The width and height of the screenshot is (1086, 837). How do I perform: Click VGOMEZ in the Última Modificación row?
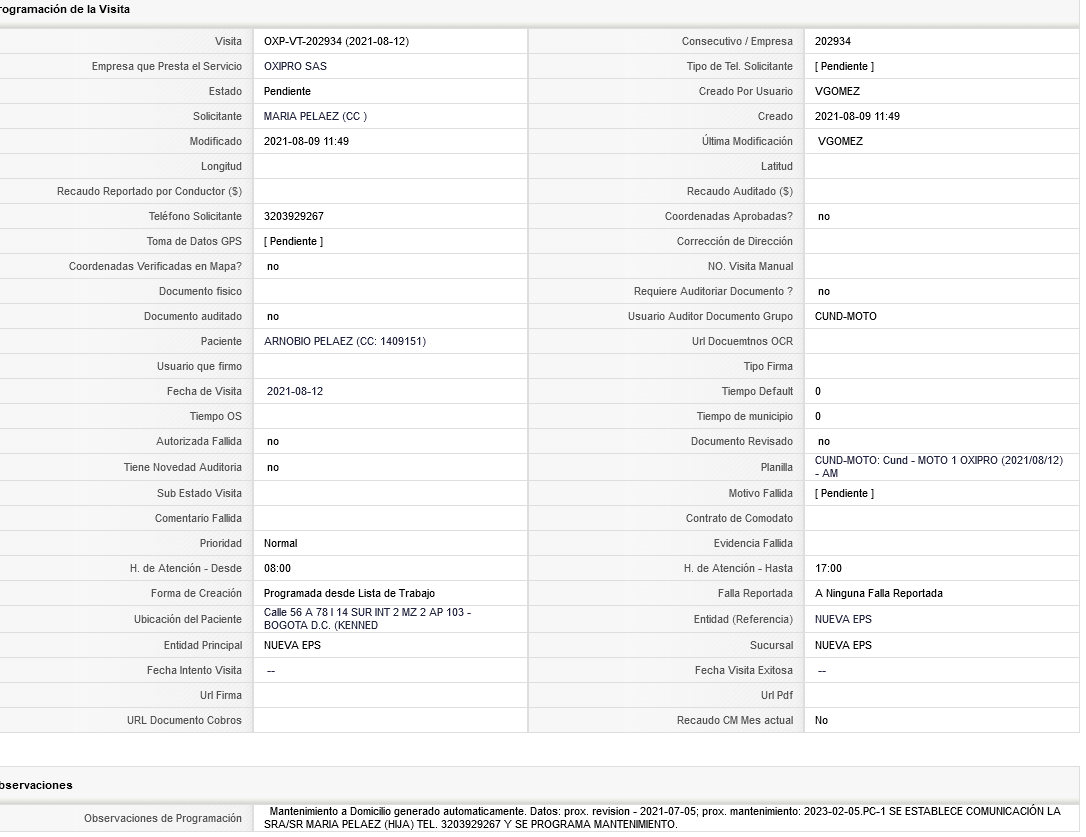click(x=840, y=141)
